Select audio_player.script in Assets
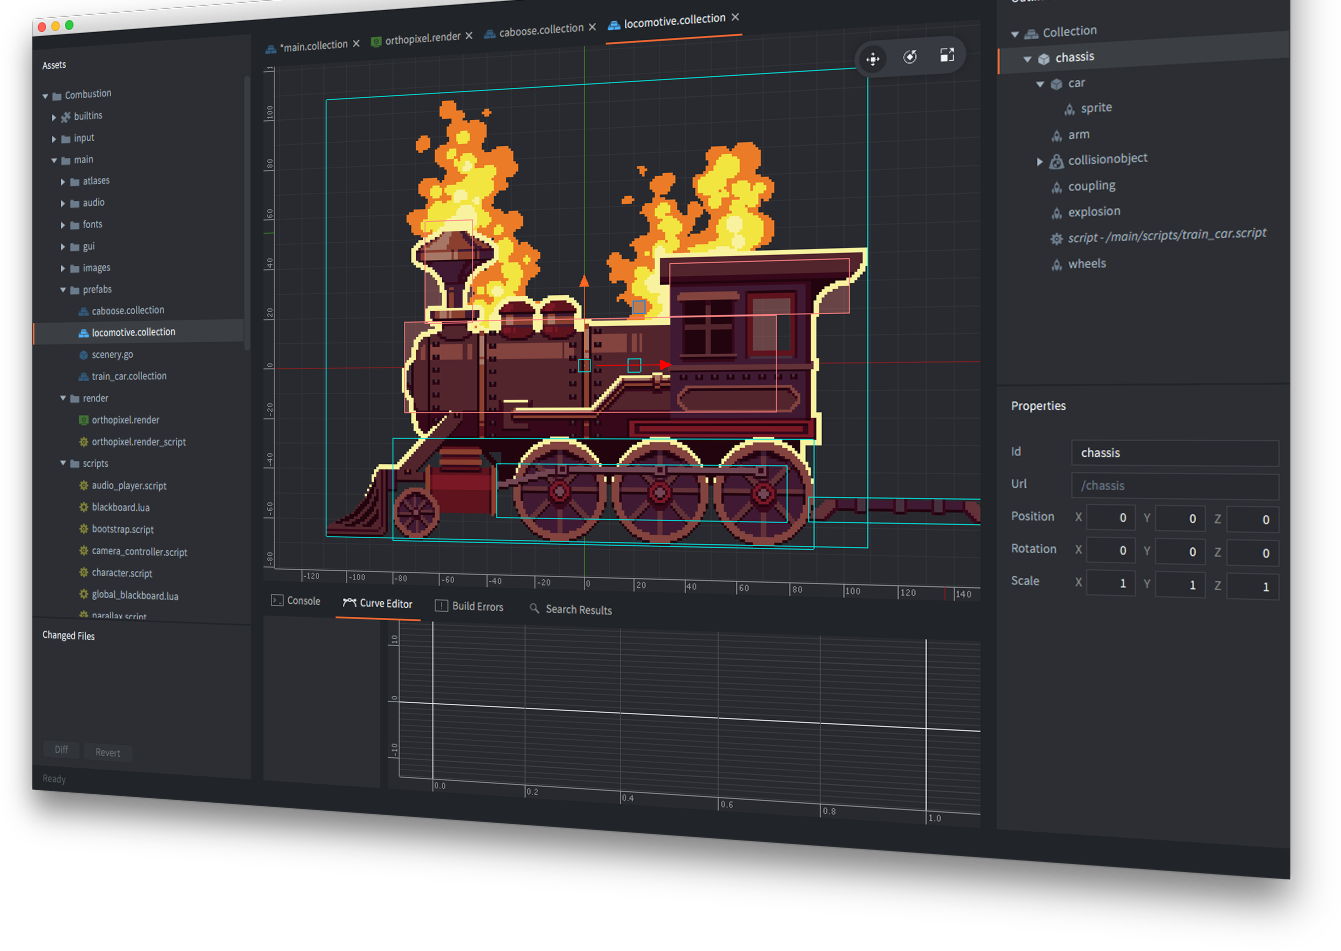Image resolution: width=1341 pixels, height=951 pixels. 129,486
